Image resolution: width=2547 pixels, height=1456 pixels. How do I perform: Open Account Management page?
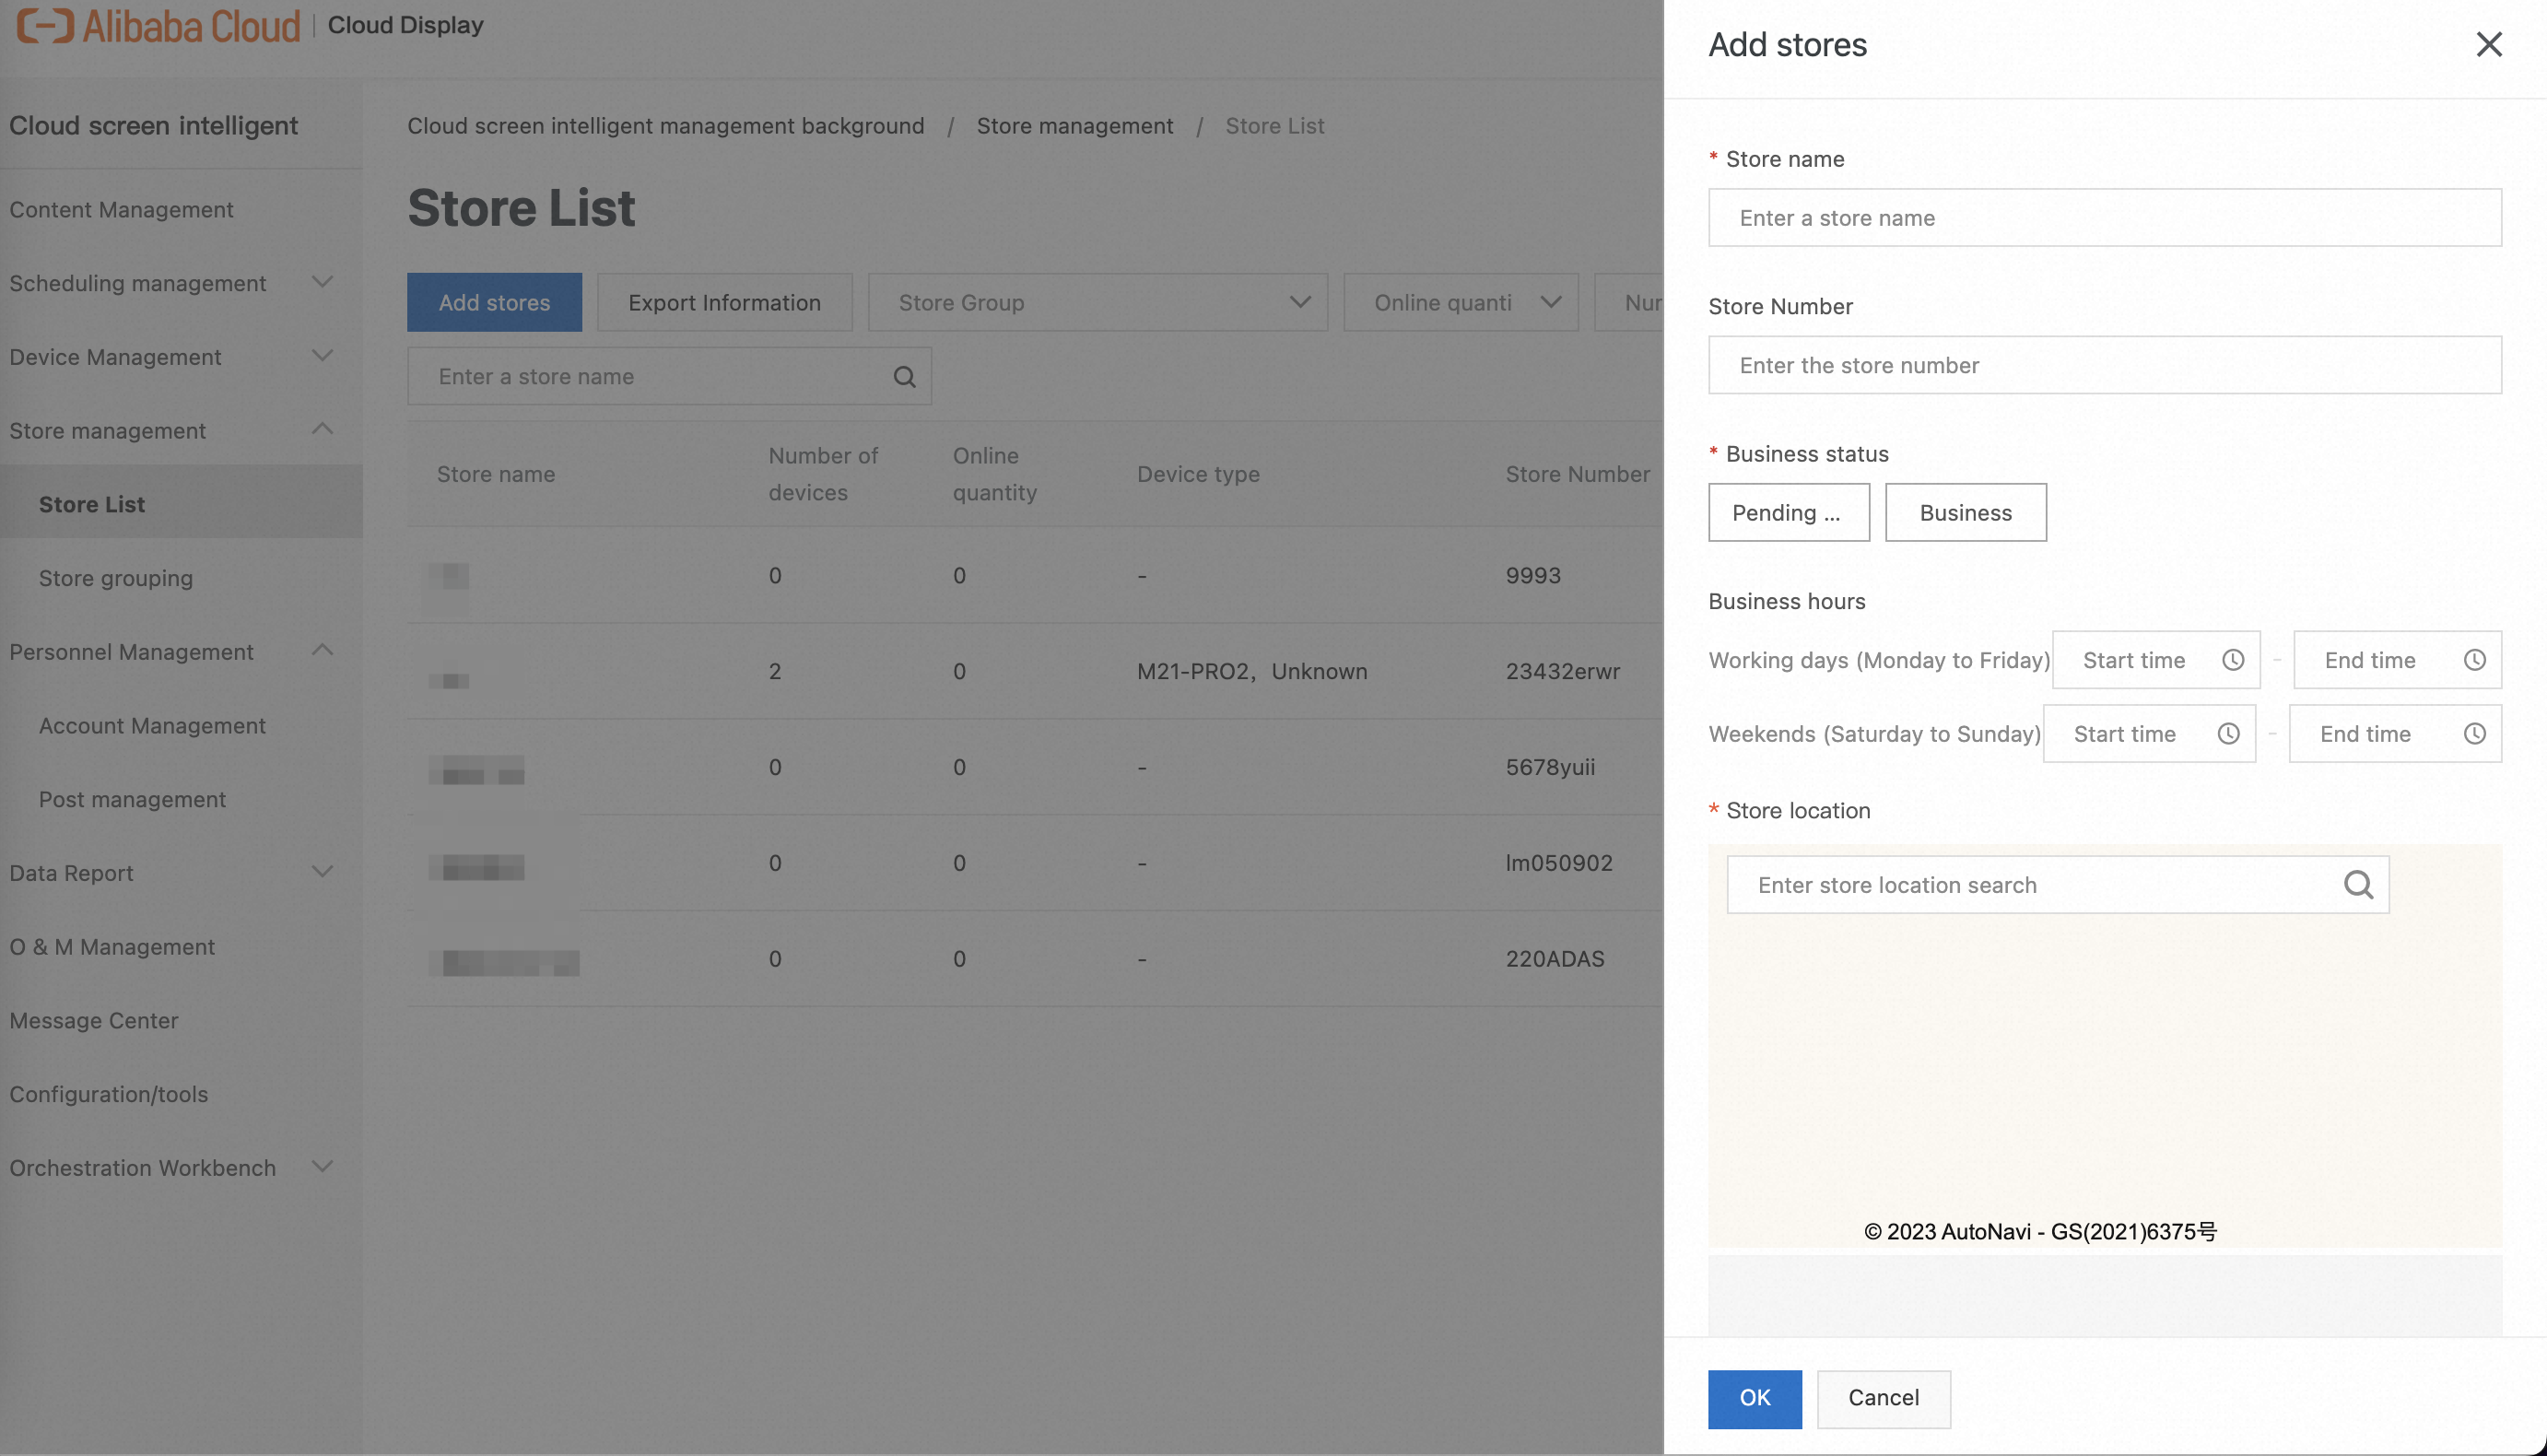[152, 725]
